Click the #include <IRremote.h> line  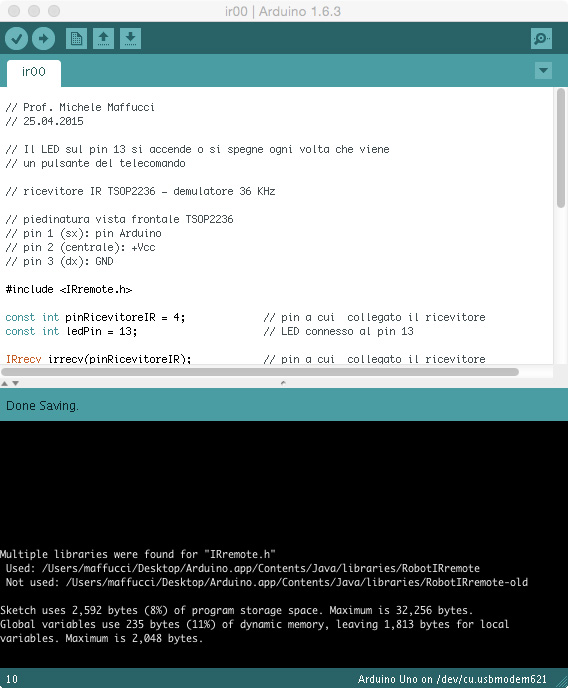coord(69,290)
